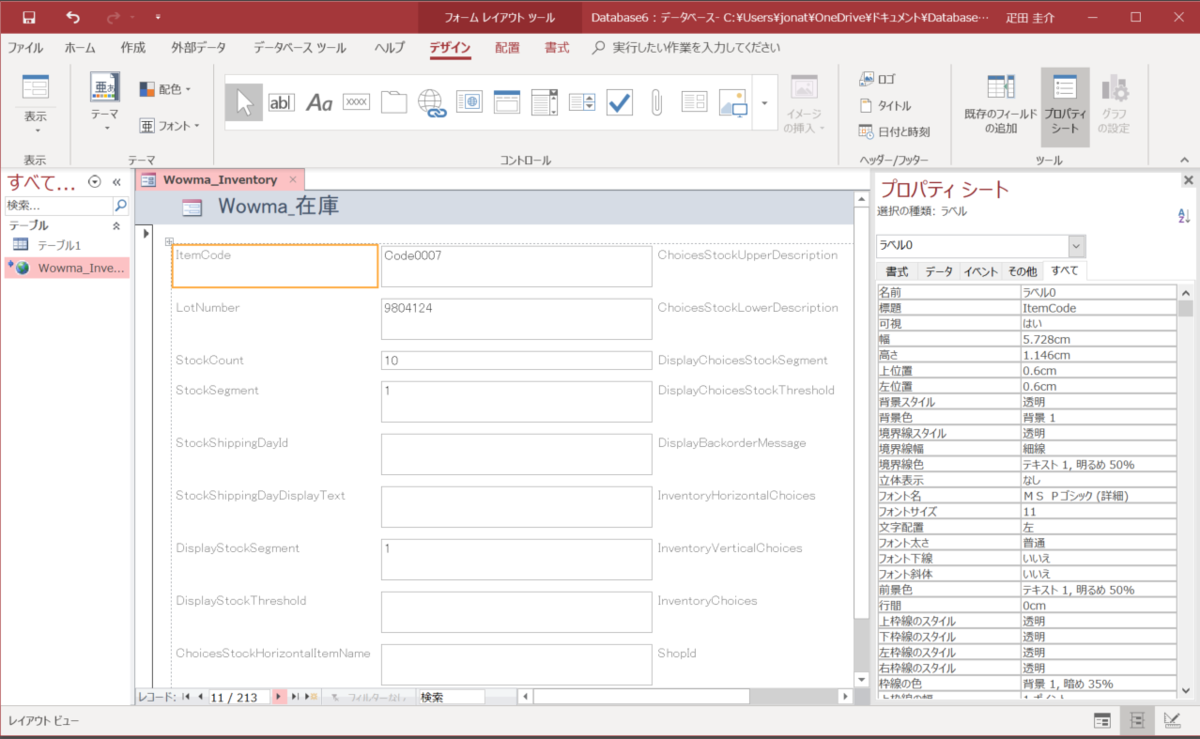Toggle the プロパティ シート off
The image size is (1200, 739).
point(1065,105)
